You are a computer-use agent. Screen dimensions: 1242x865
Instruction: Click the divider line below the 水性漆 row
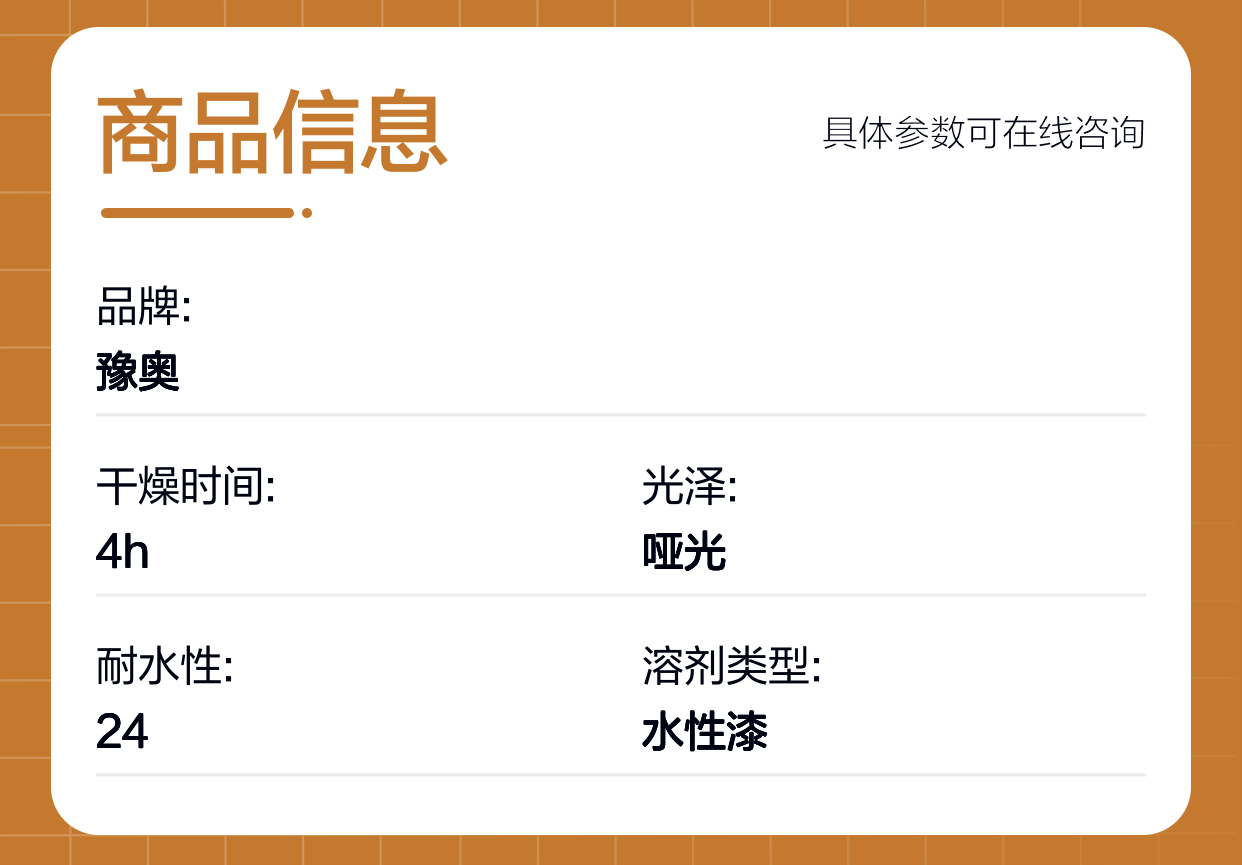(x=620, y=775)
